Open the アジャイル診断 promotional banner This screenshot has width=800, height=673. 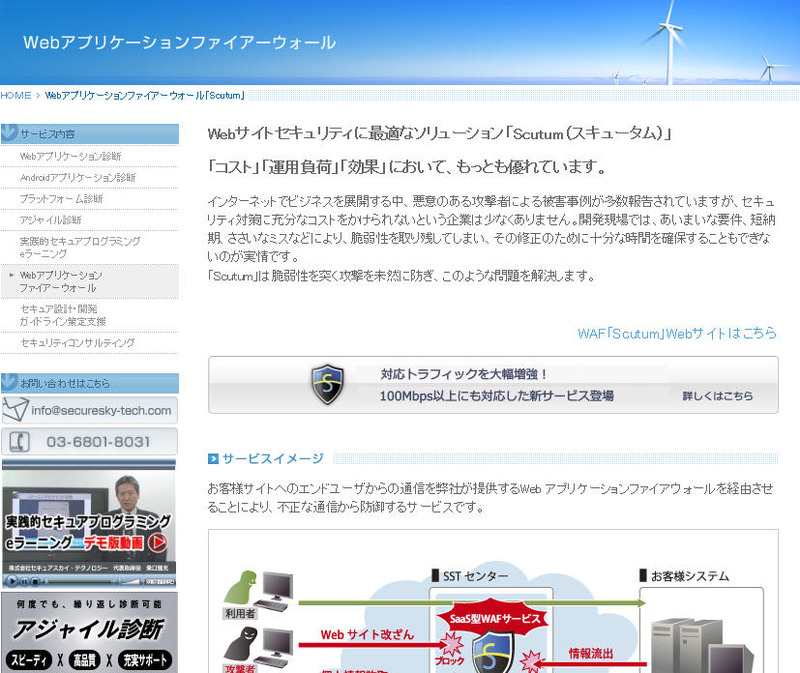coord(90,634)
